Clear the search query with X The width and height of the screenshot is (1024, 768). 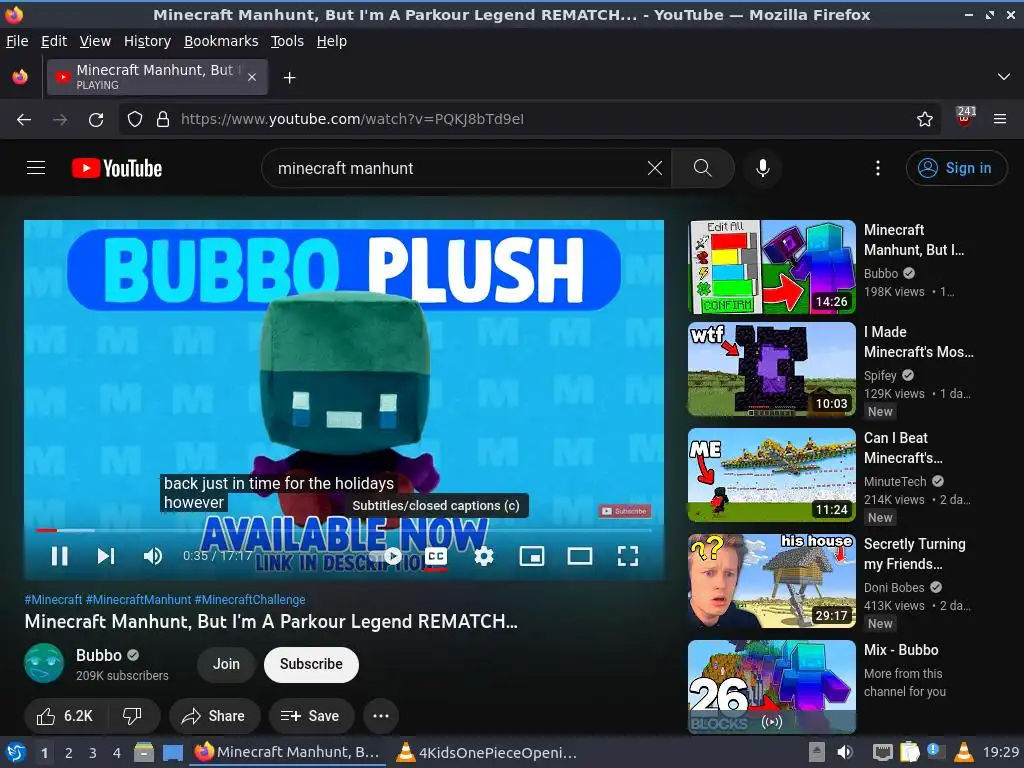coord(654,168)
